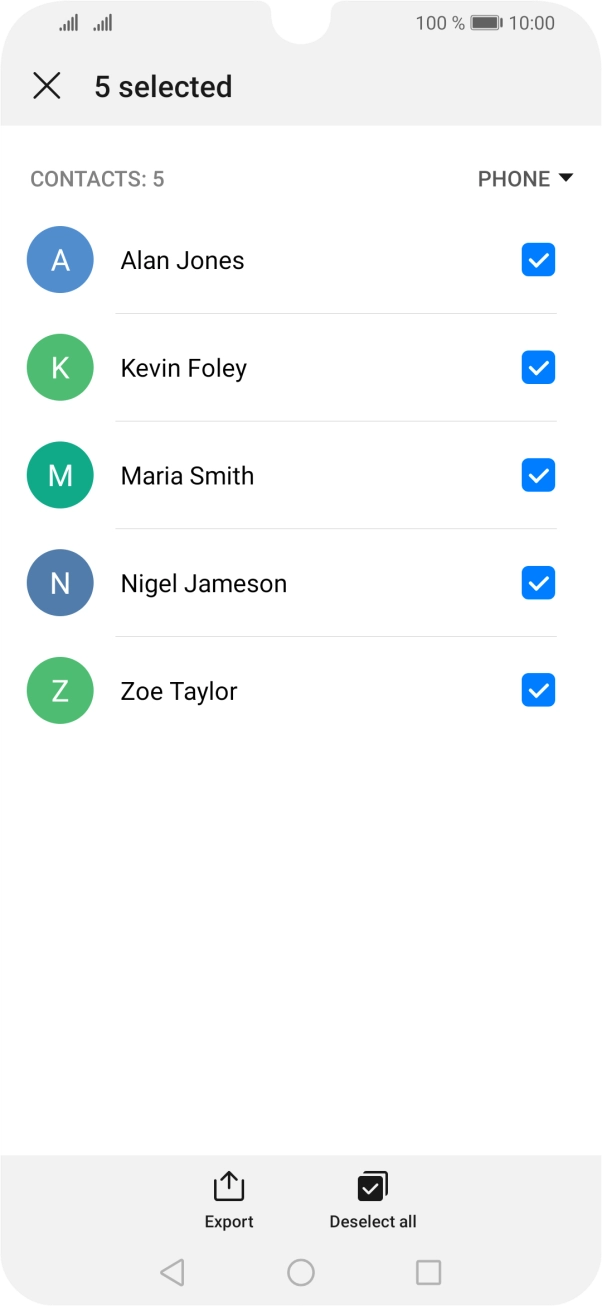Tap Kevin Foley's green K avatar
The height and width of the screenshot is (1306, 602).
60,368
